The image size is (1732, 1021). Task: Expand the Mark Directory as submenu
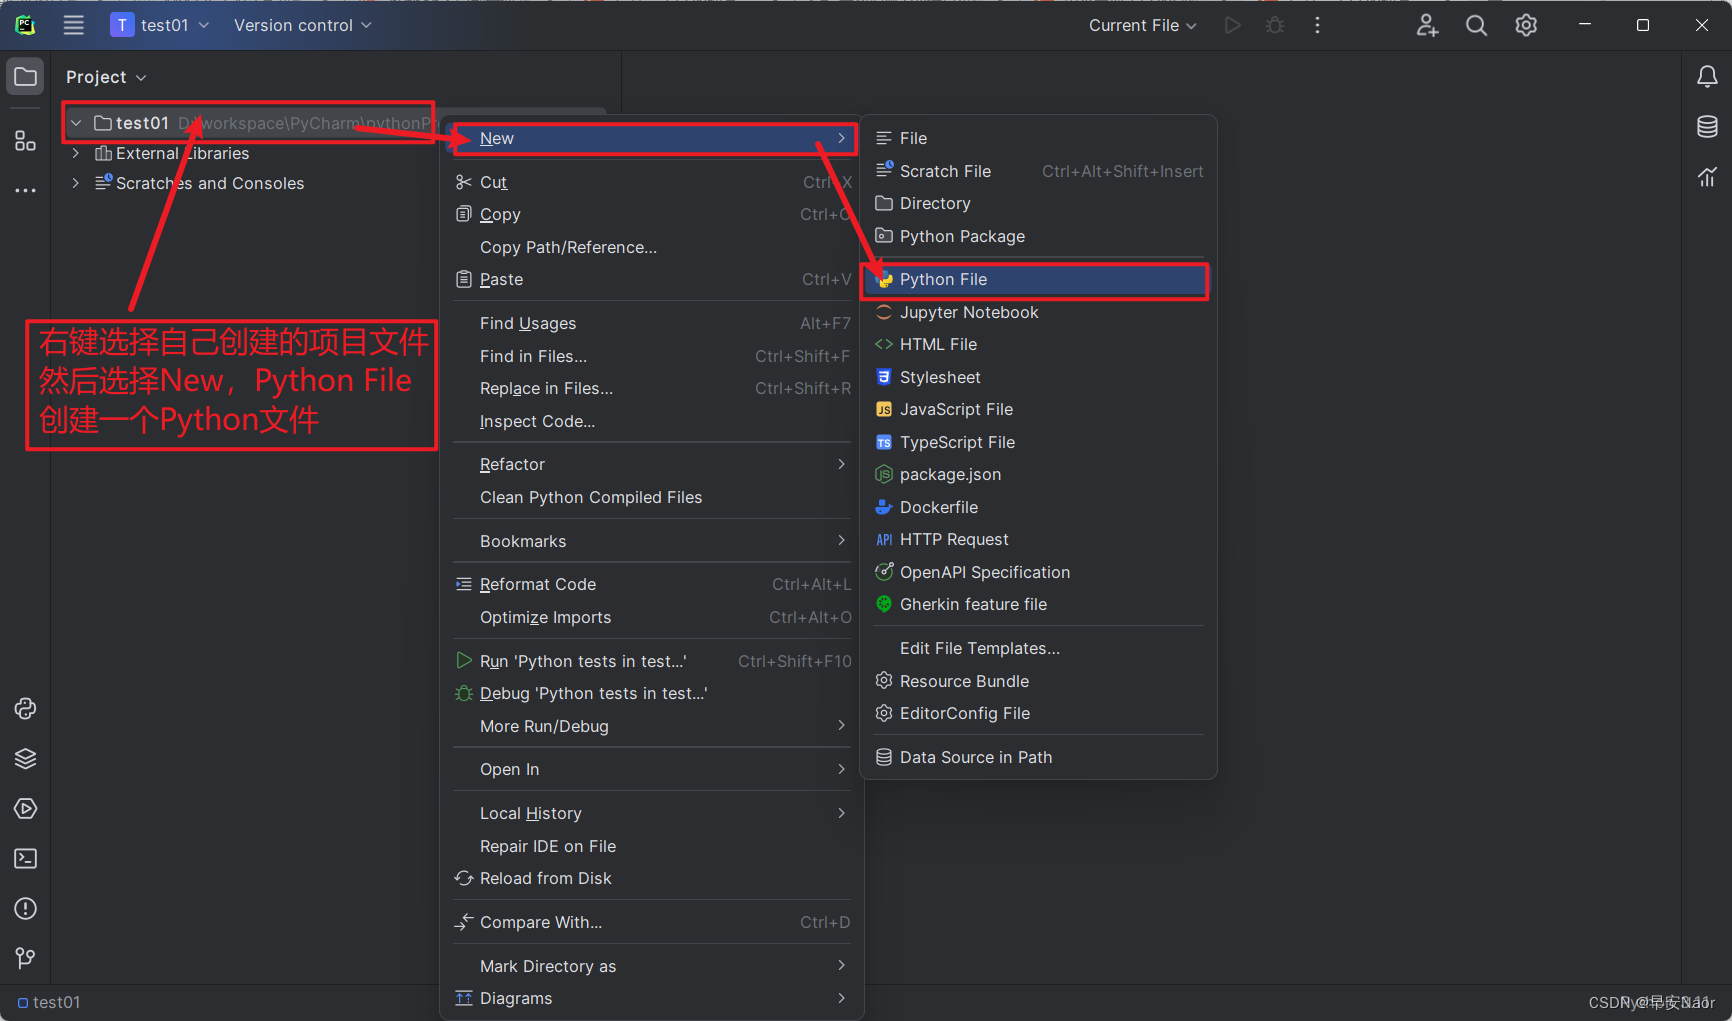pos(651,966)
